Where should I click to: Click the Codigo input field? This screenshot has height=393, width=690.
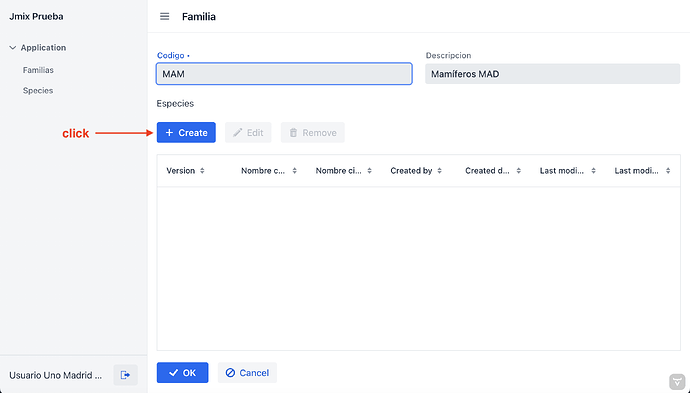click(284, 74)
